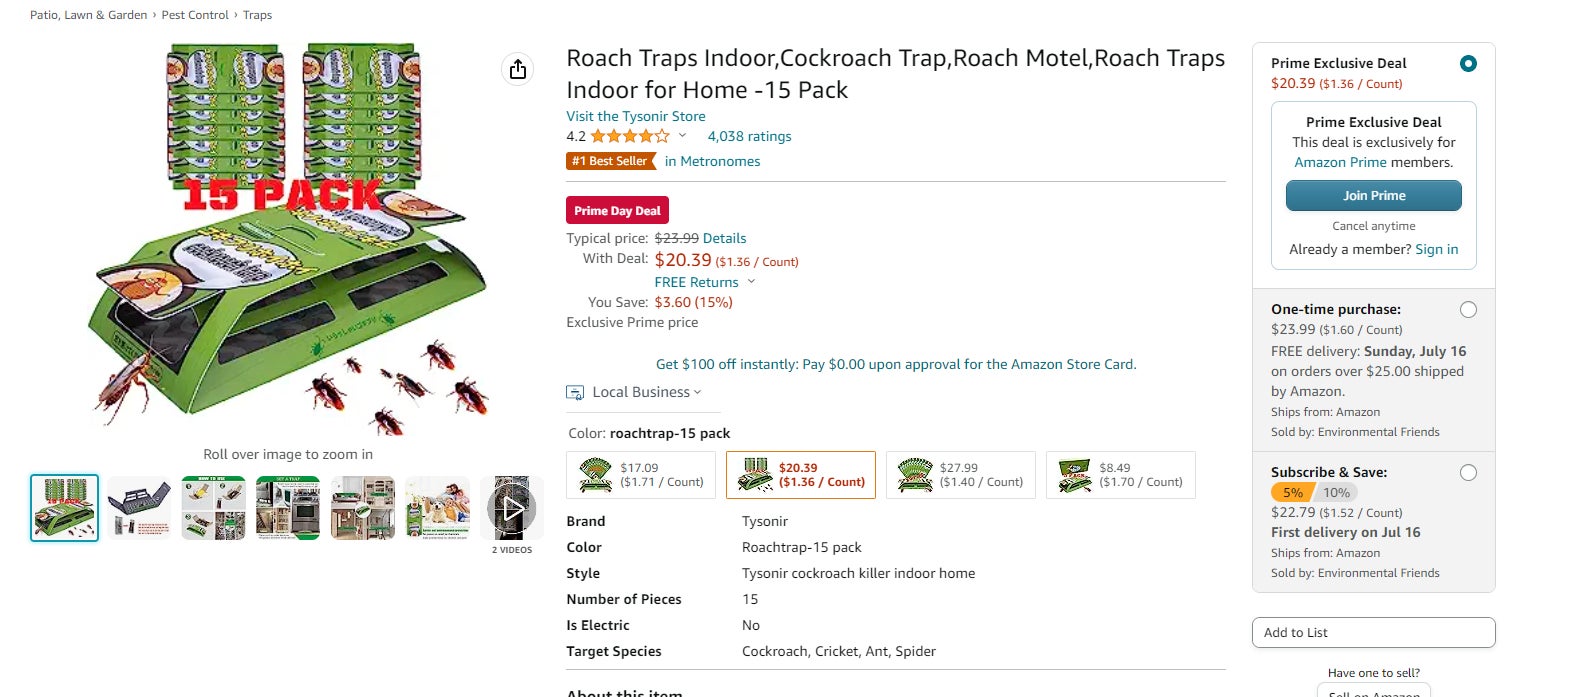Image resolution: width=1594 pixels, height=697 pixels.
Task: Expand the Local Business dropdown
Action: [x=697, y=392]
